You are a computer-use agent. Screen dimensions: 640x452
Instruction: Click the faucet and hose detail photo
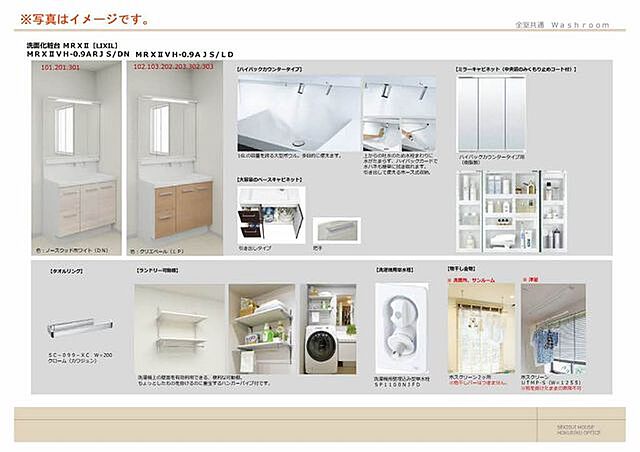tap(399, 114)
